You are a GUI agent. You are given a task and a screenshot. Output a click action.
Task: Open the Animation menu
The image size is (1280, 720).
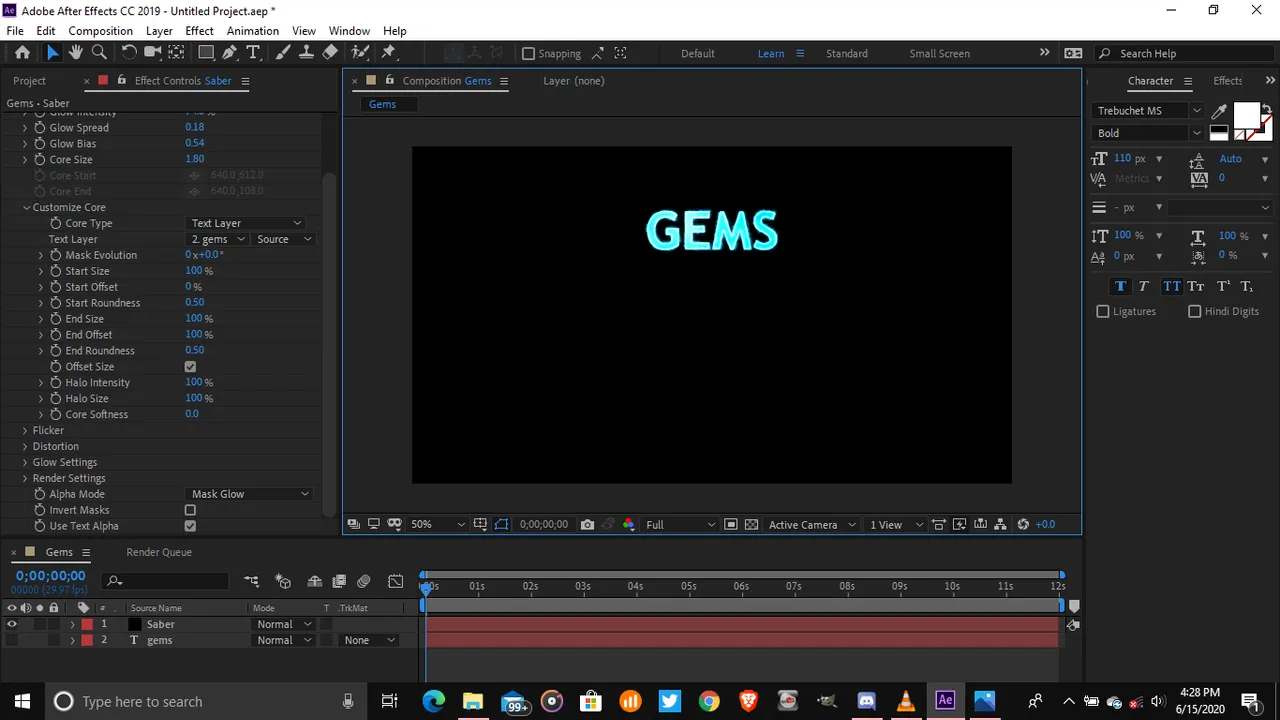(253, 31)
